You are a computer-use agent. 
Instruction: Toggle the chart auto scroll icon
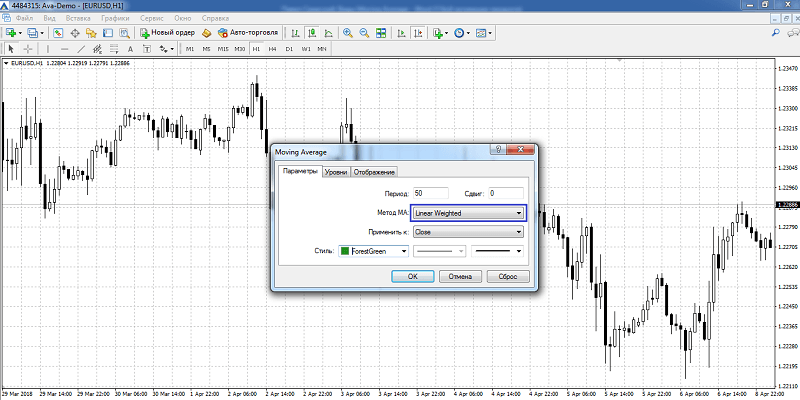402,33
